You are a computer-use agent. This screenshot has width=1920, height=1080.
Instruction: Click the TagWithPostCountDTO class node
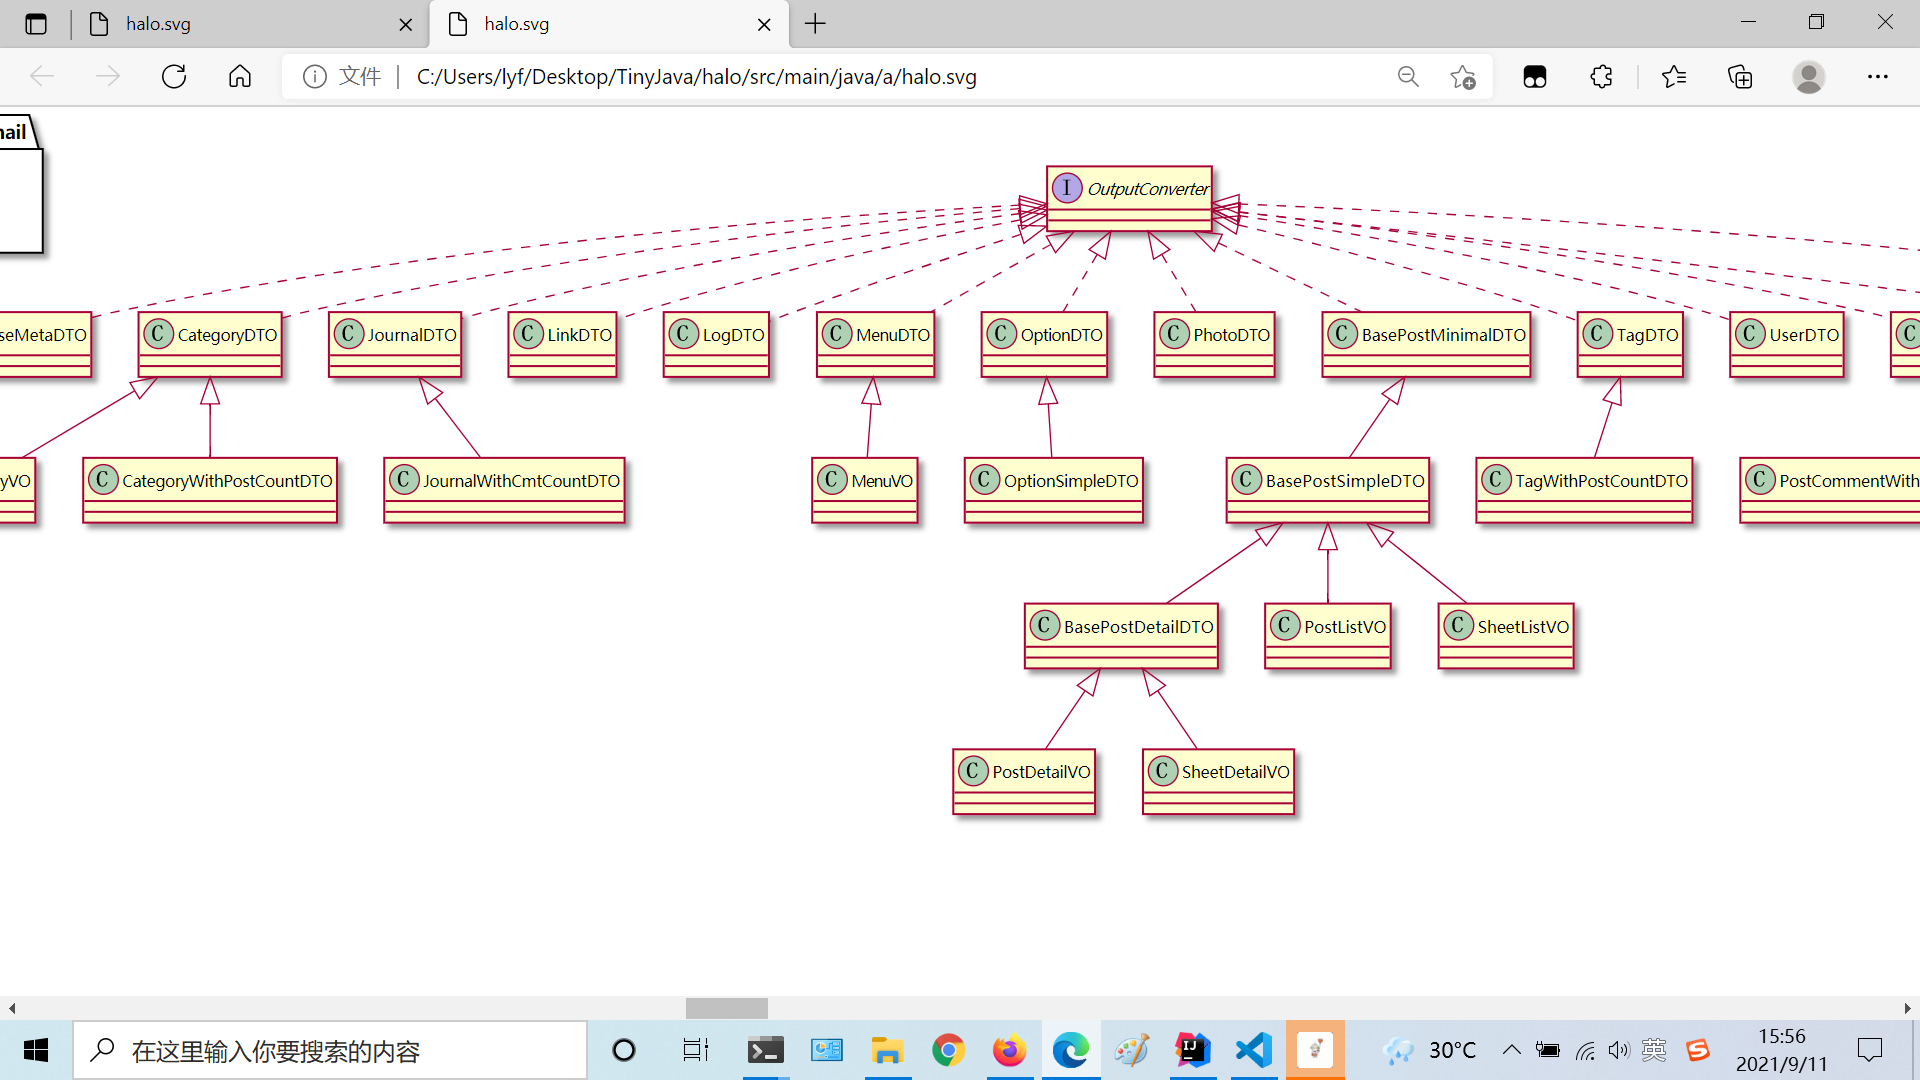tap(1584, 490)
